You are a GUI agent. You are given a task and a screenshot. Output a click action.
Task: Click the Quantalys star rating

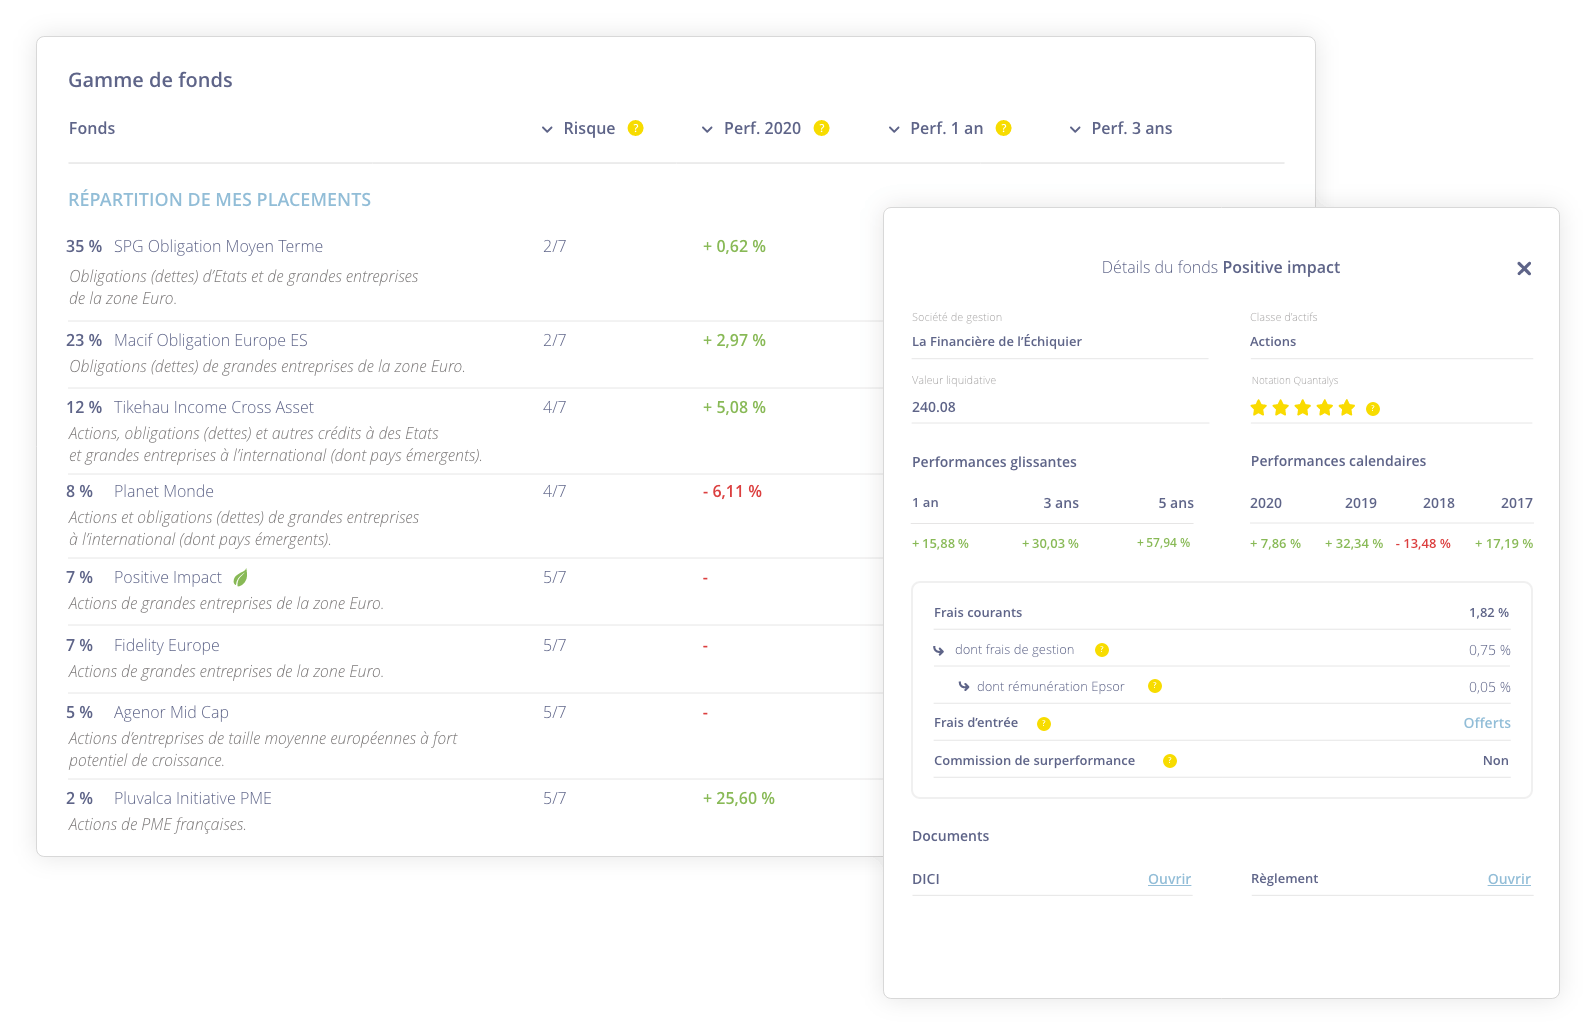pyautogui.click(x=1303, y=407)
